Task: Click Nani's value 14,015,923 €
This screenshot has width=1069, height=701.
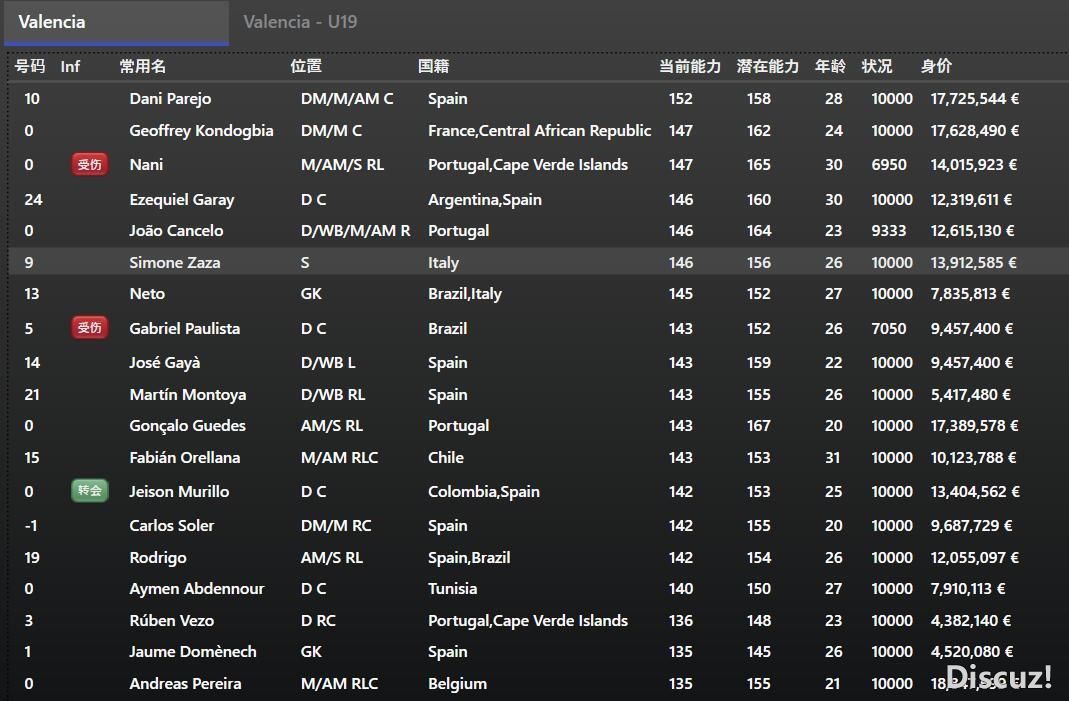Action: click(974, 165)
